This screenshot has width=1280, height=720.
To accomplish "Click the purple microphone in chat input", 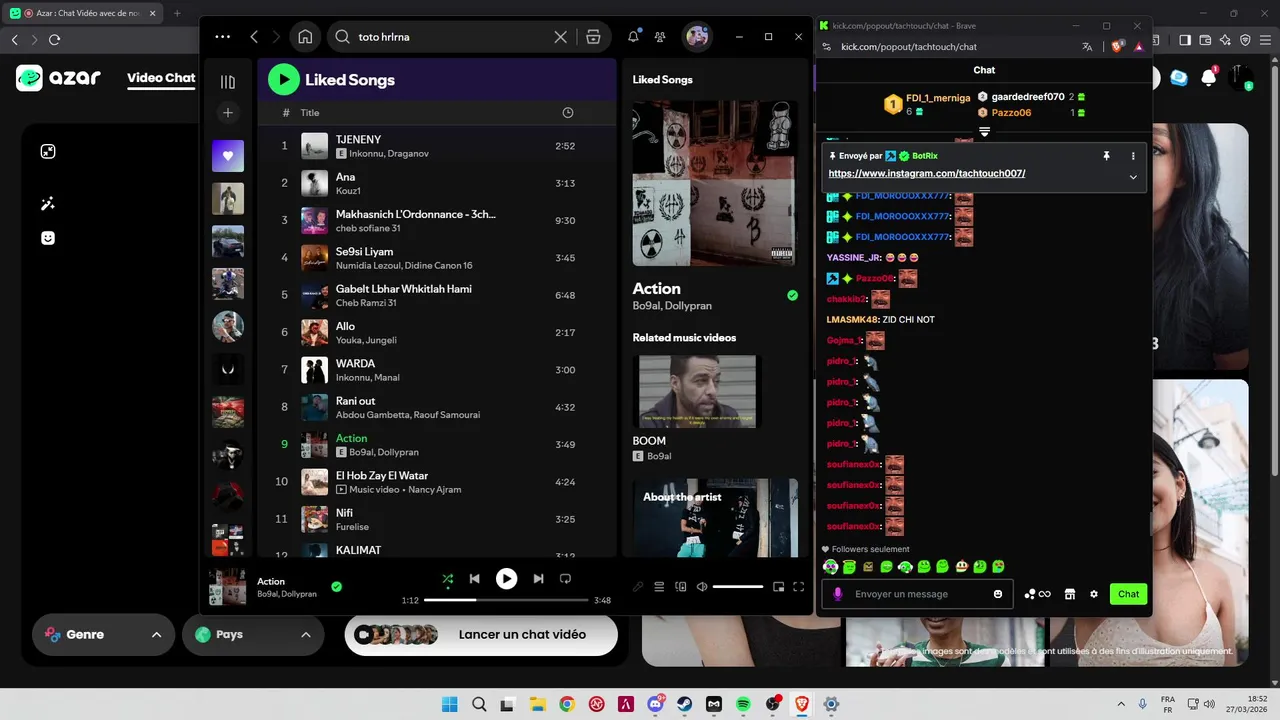I will (x=838, y=594).
